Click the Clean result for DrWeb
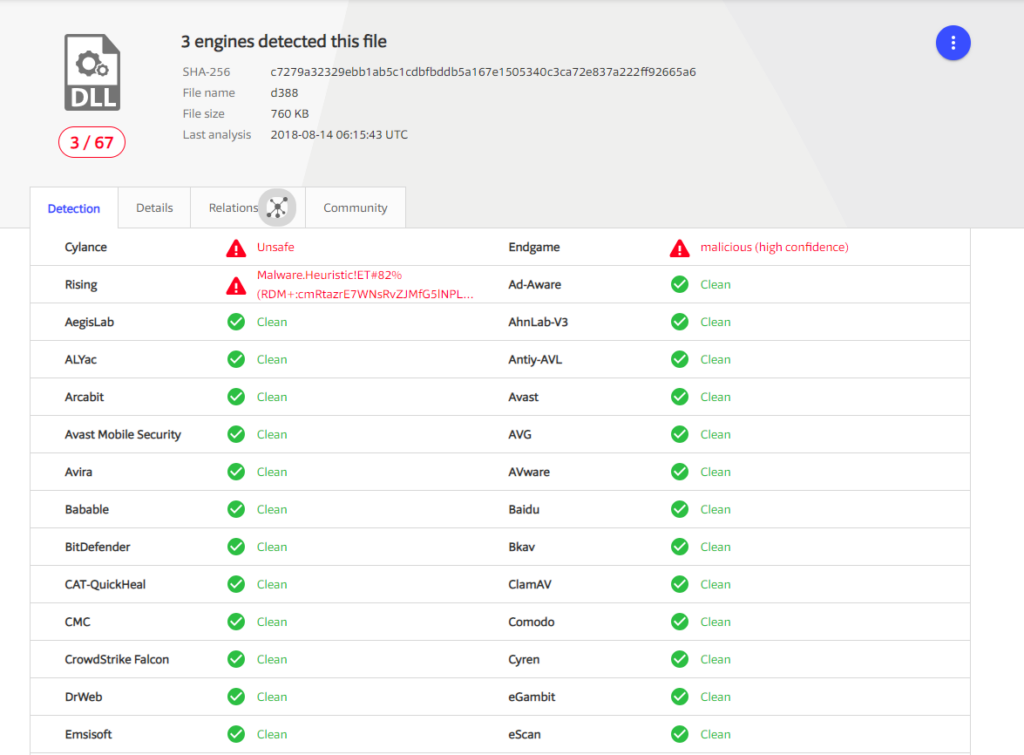 click(272, 697)
